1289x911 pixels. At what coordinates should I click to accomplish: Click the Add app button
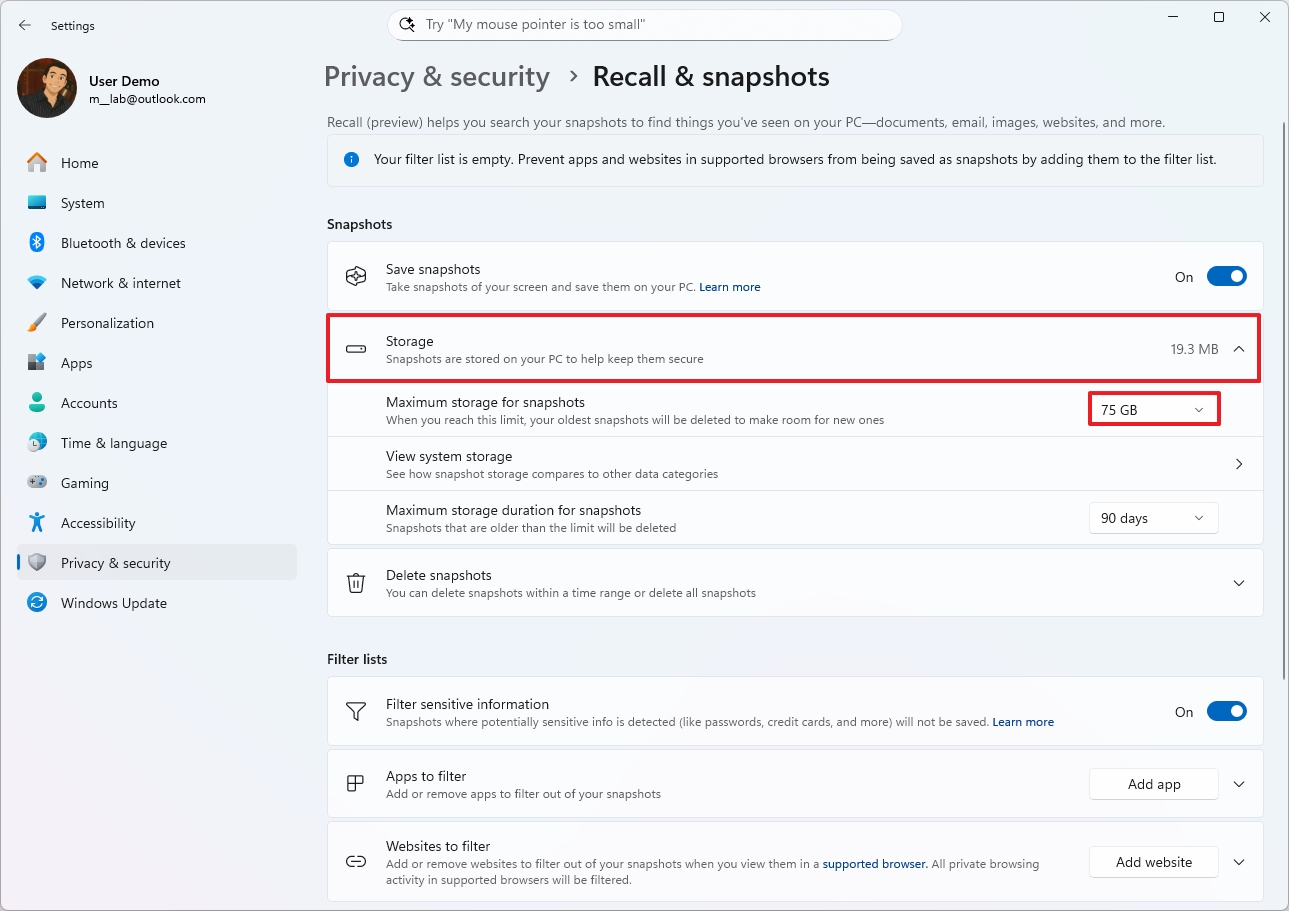(x=1153, y=784)
